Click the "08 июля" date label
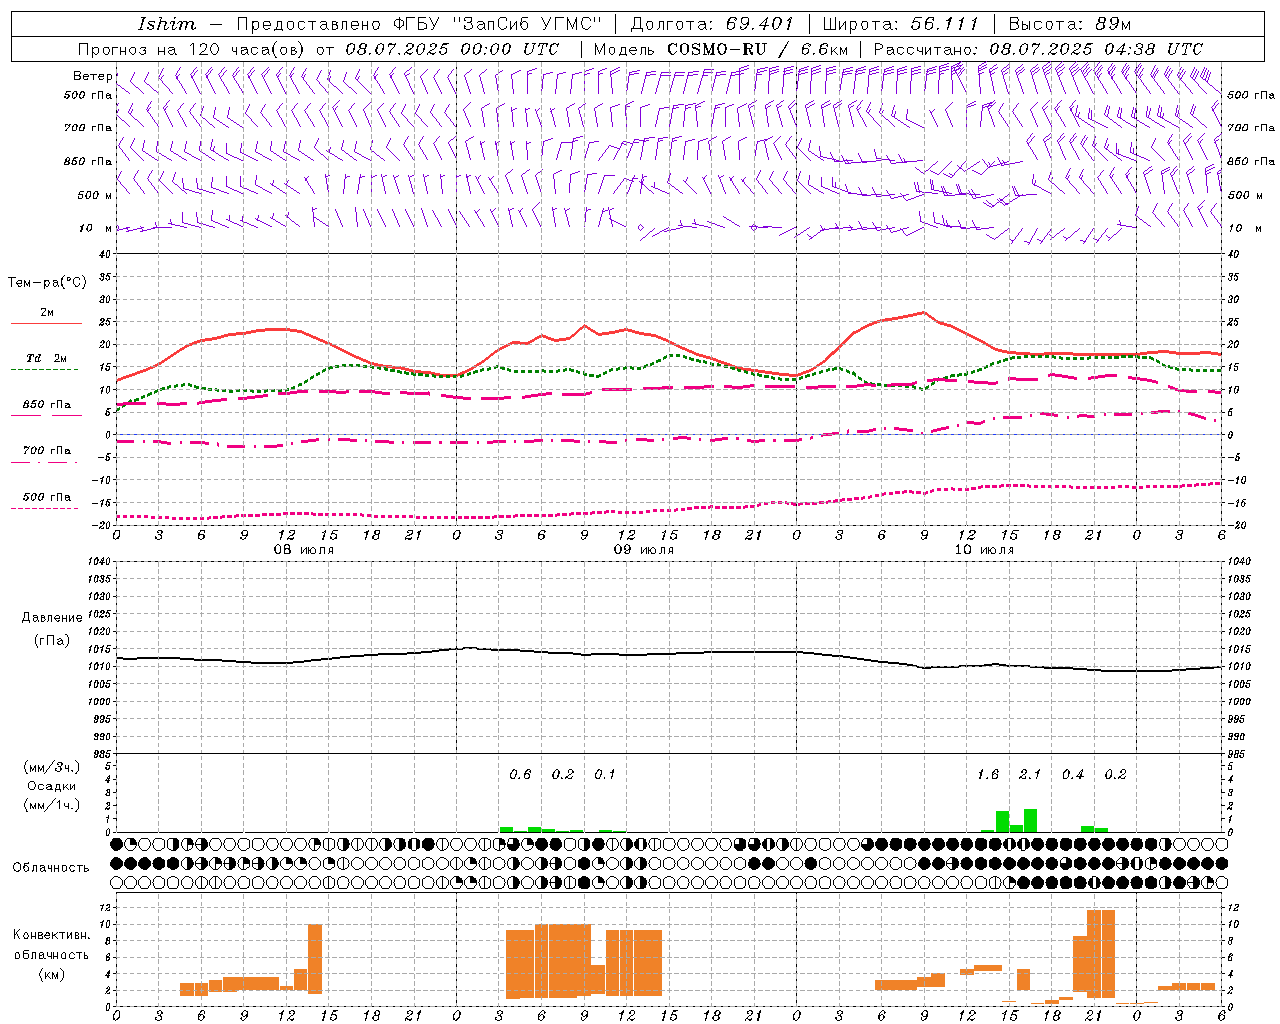 304,550
